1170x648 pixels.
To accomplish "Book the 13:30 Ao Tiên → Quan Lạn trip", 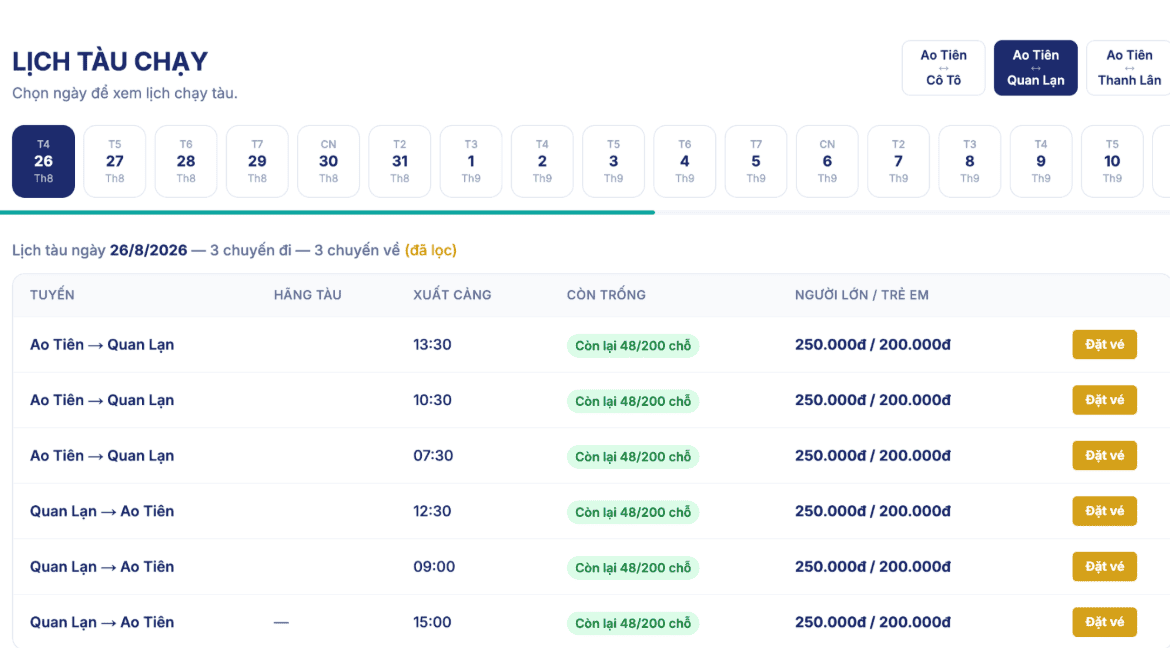I will (1104, 344).
